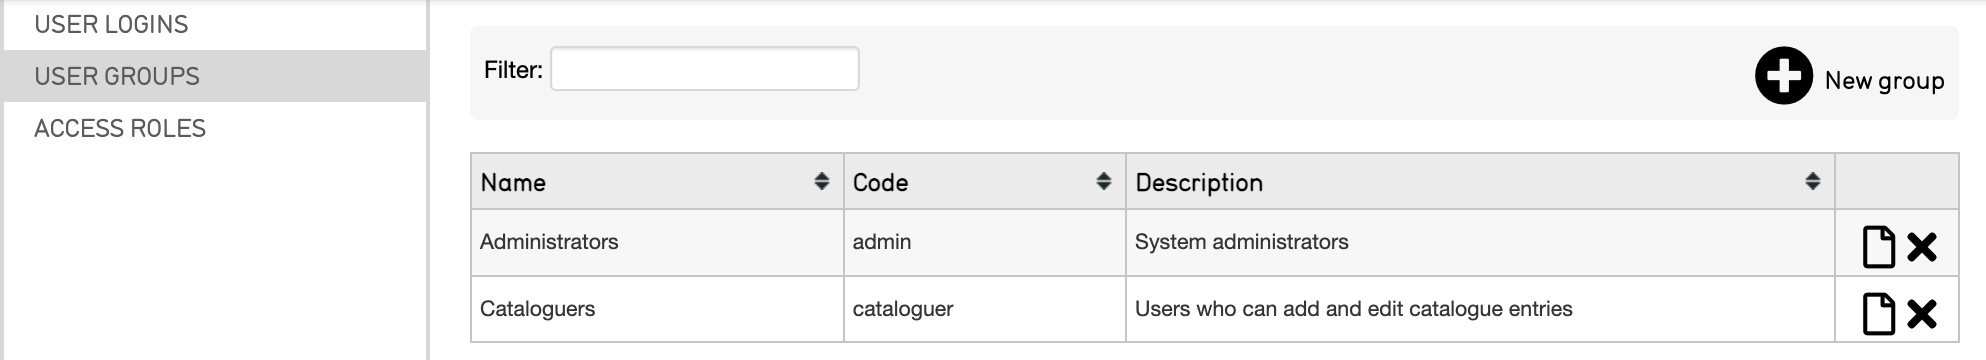Image resolution: width=1986 pixels, height=360 pixels.
Task: Edit the Administrators group document icon
Action: click(x=1878, y=247)
